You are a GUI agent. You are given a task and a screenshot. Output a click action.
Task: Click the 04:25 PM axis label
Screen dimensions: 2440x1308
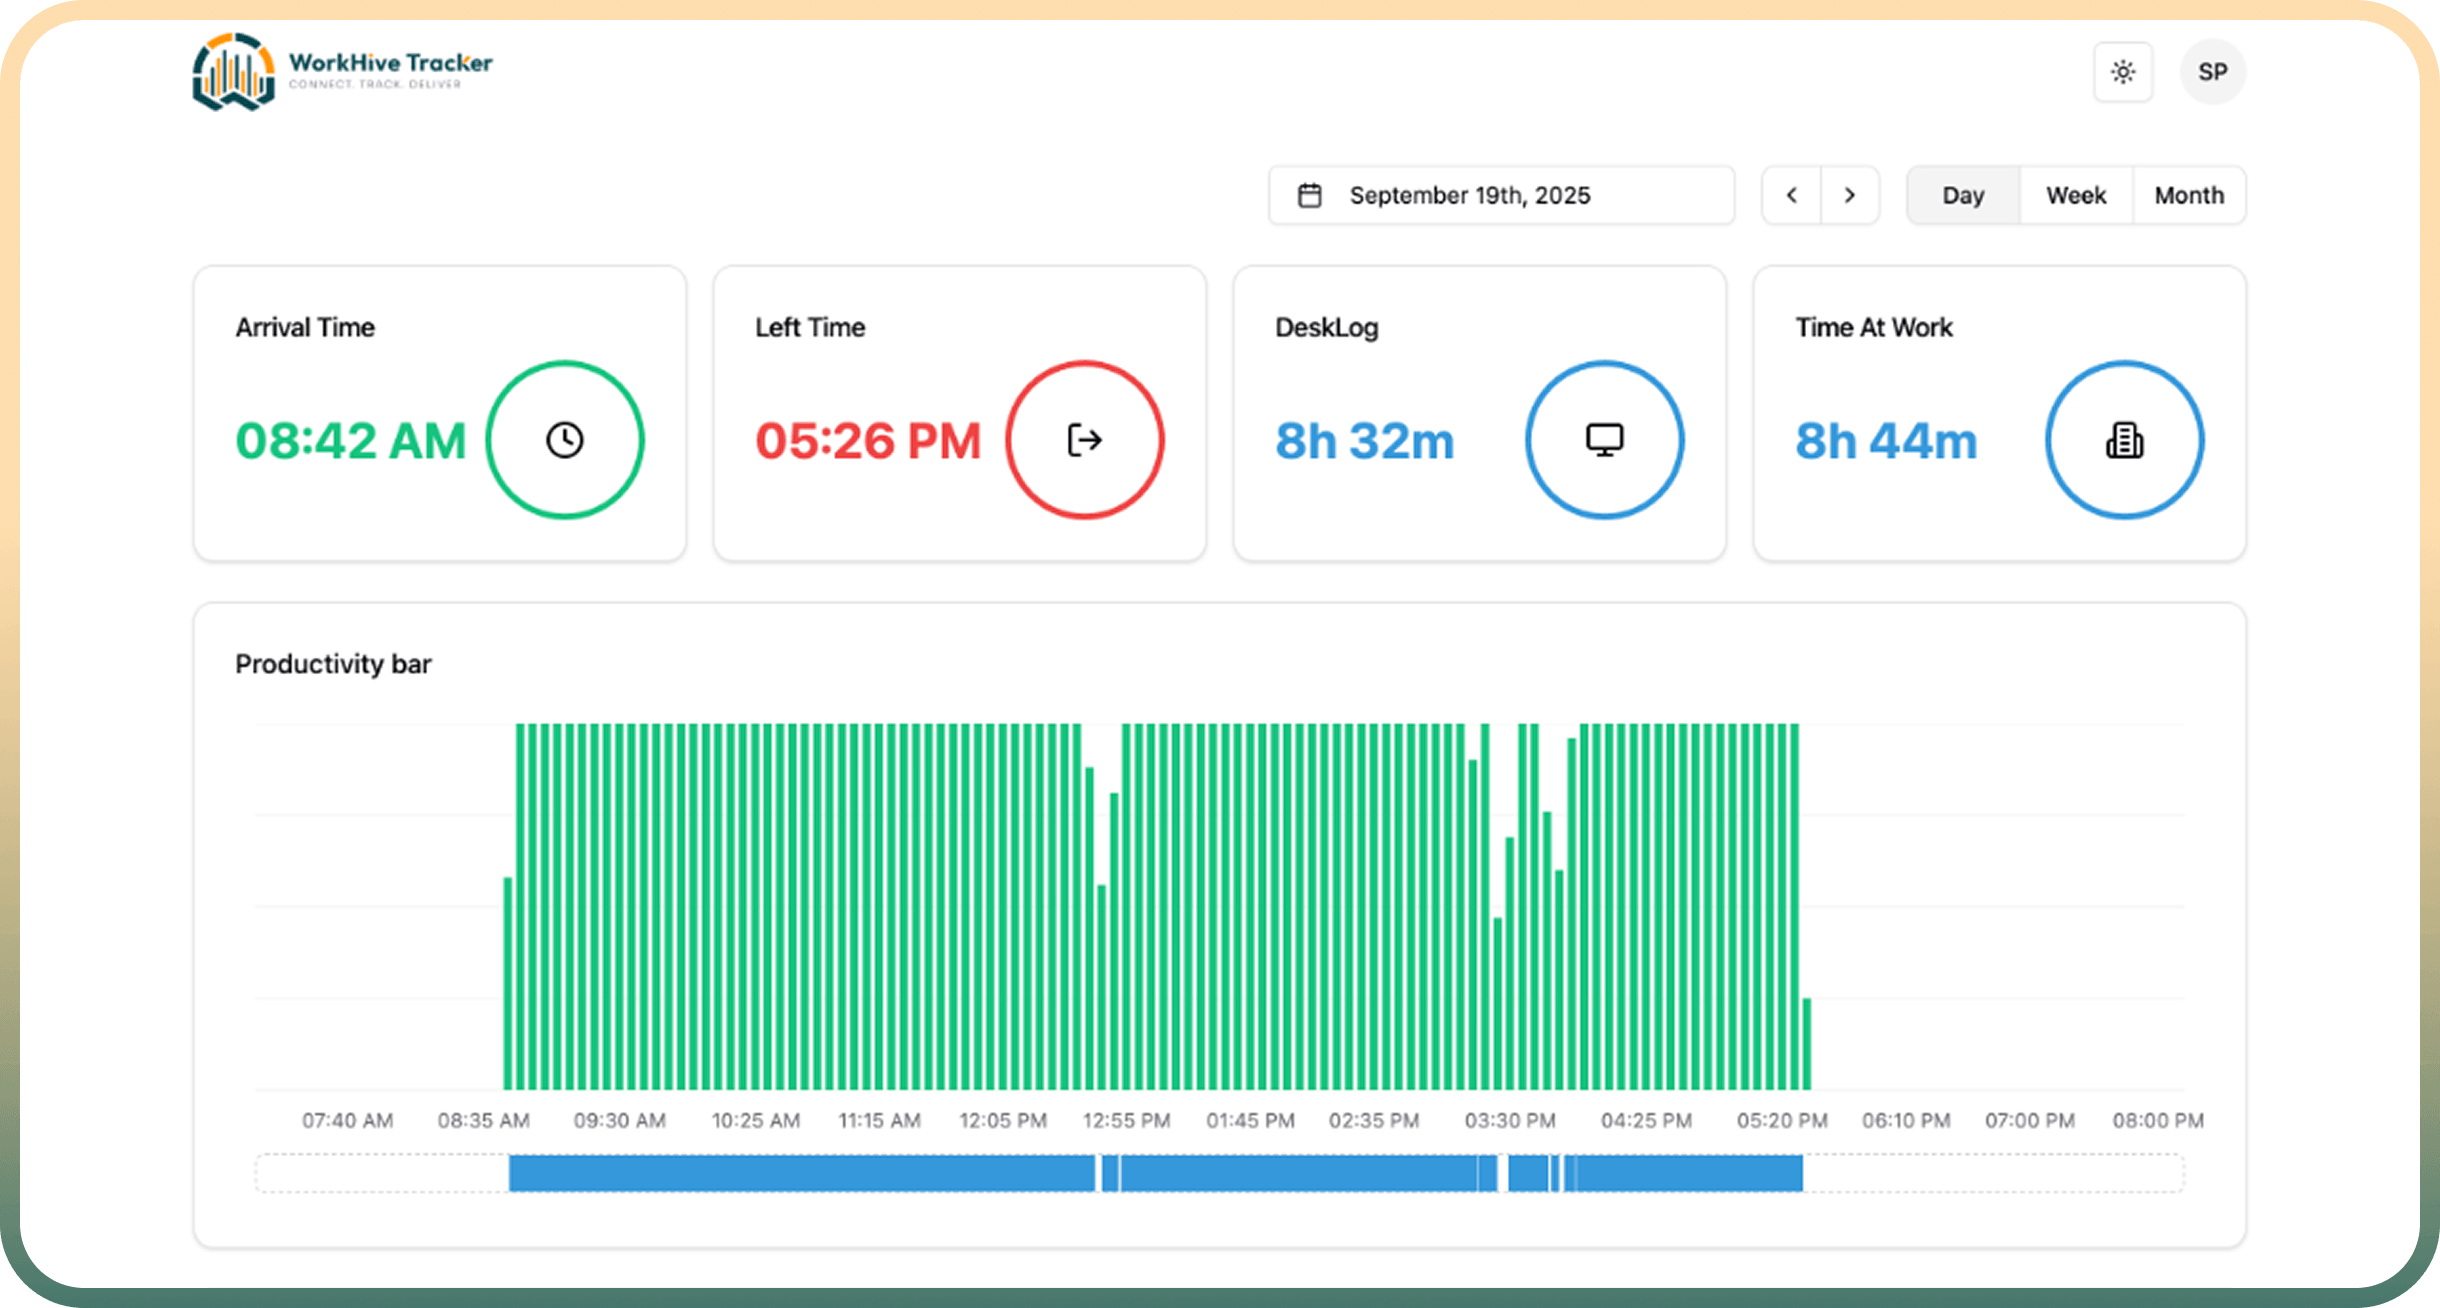pyautogui.click(x=1647, y=1120)
